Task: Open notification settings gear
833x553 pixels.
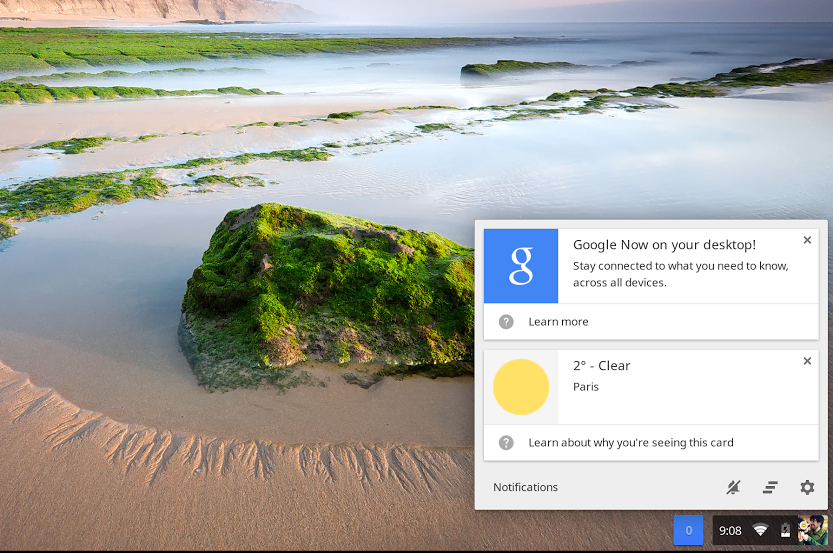Action: coord(807,488)
